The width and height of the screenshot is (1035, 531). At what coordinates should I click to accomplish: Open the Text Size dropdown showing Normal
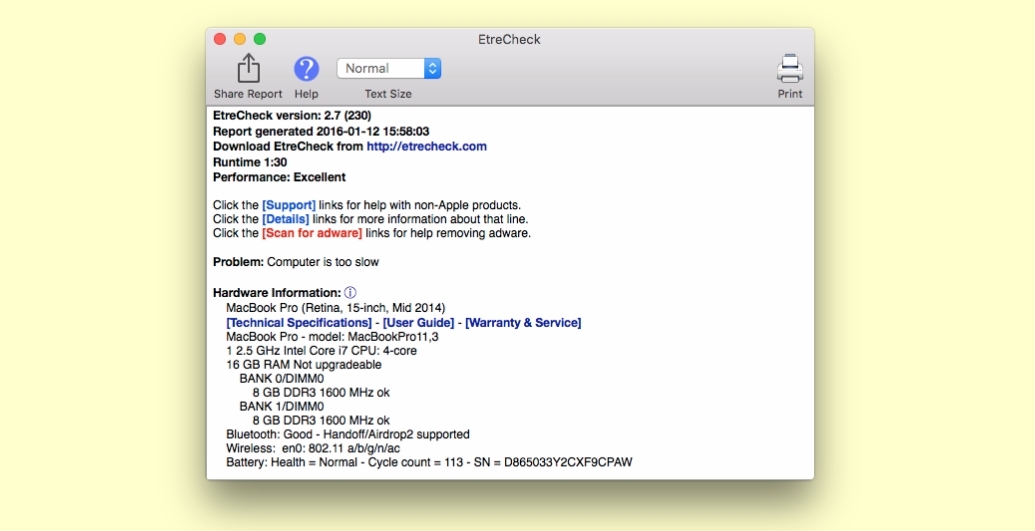click(x=389, y=69)
